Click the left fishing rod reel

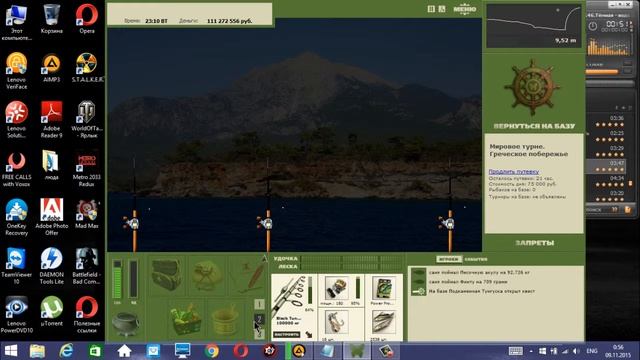click(x=132, y=223)
